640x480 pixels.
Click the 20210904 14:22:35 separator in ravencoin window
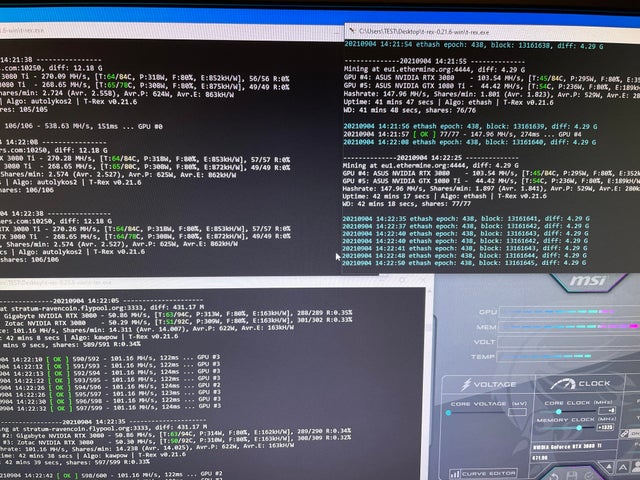click(x=104, y=421)
